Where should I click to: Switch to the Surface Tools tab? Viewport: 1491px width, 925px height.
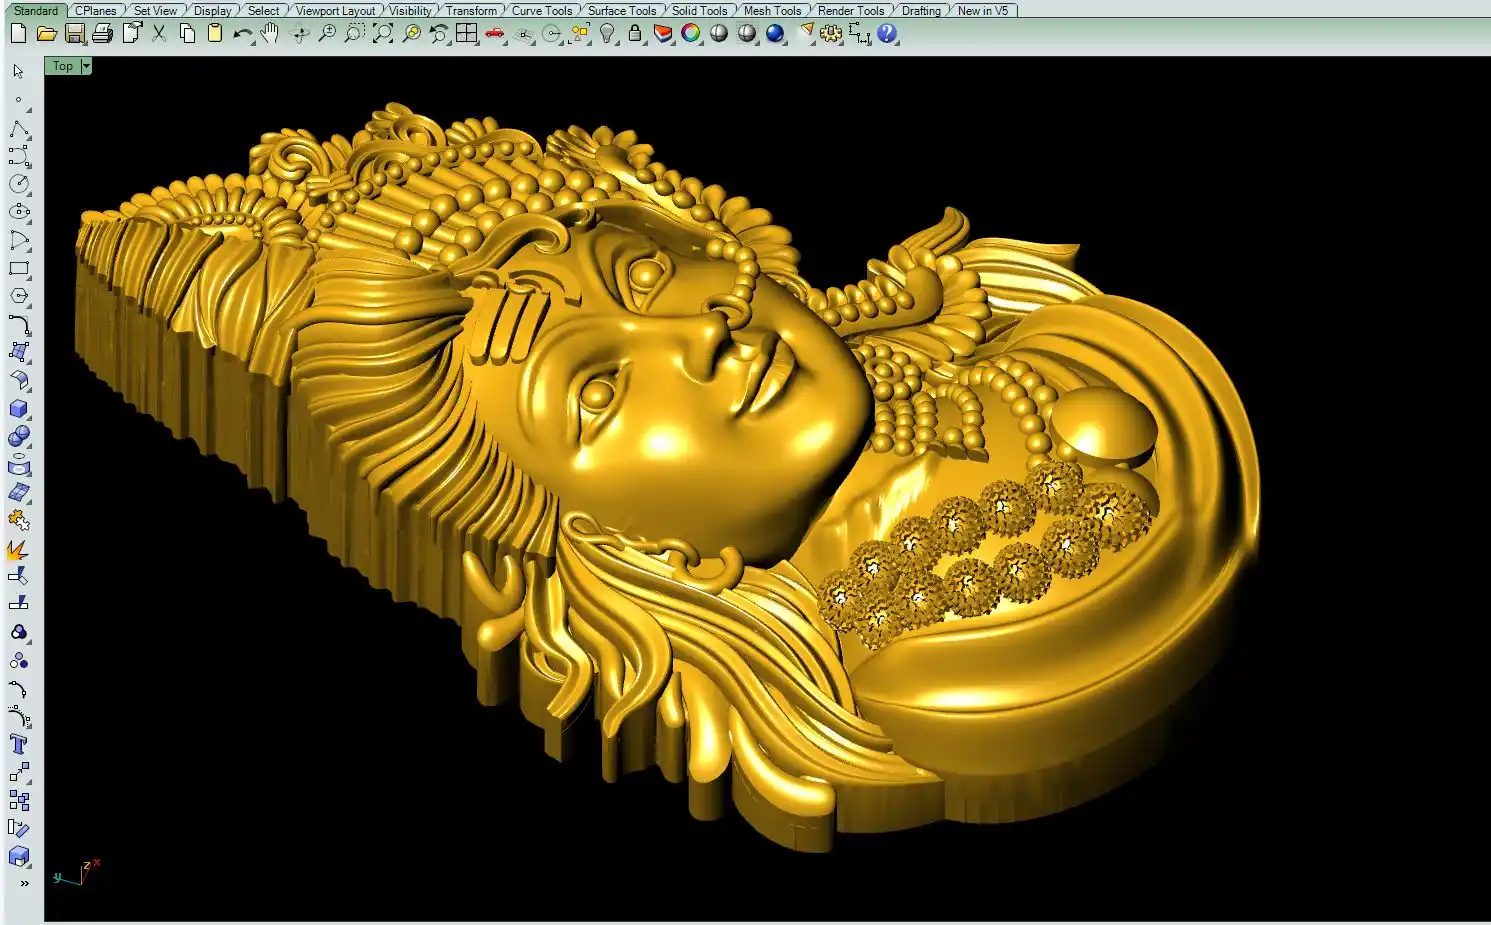pyautogui.click(x=621, y=11)
